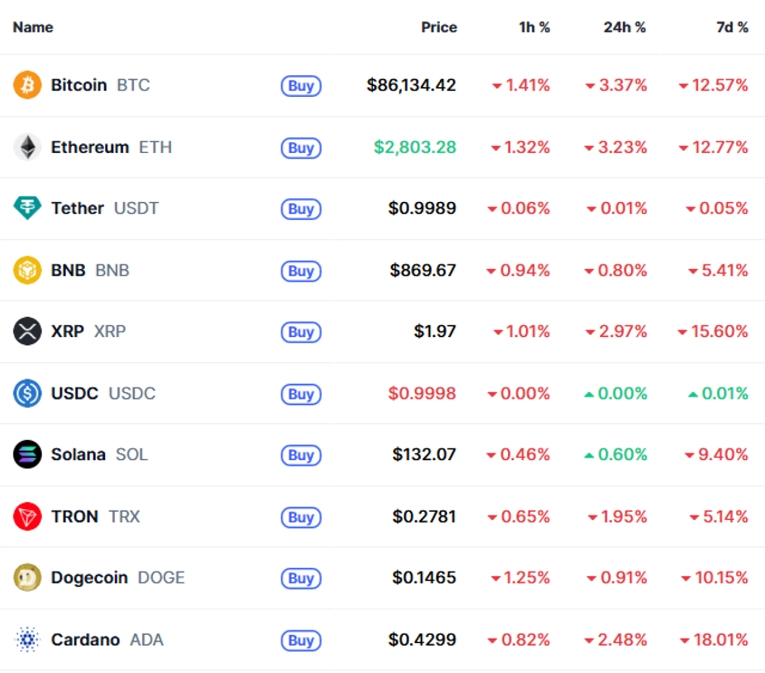Screen dimensions: 765x673
Task: Click the Dogecoin logo icon
Action: pos(27,577)
